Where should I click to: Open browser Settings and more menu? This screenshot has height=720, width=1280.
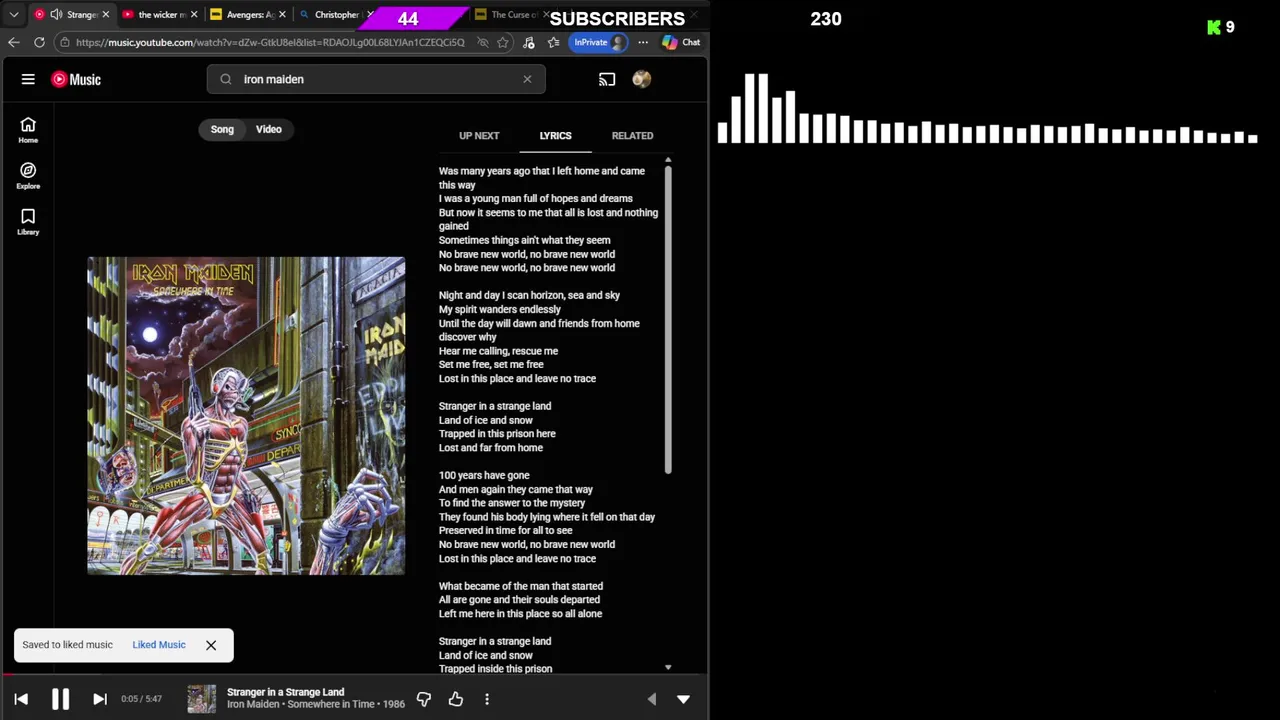tap(643, 42)
